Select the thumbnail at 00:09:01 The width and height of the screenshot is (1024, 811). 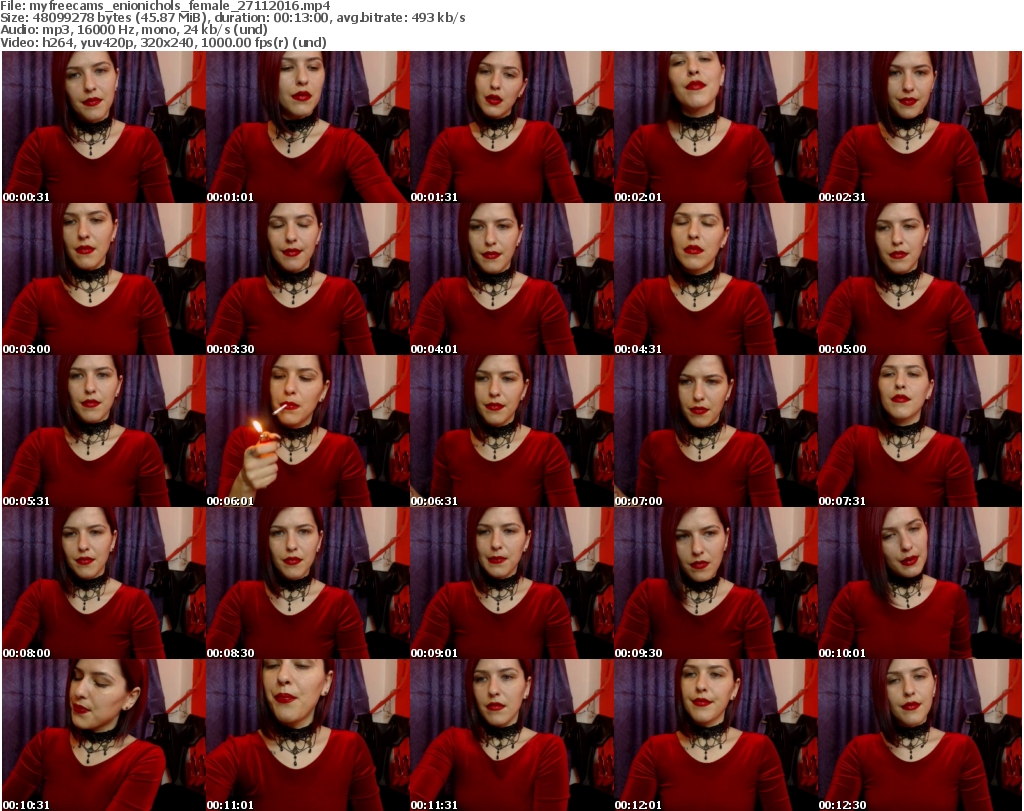coord(511,583)
